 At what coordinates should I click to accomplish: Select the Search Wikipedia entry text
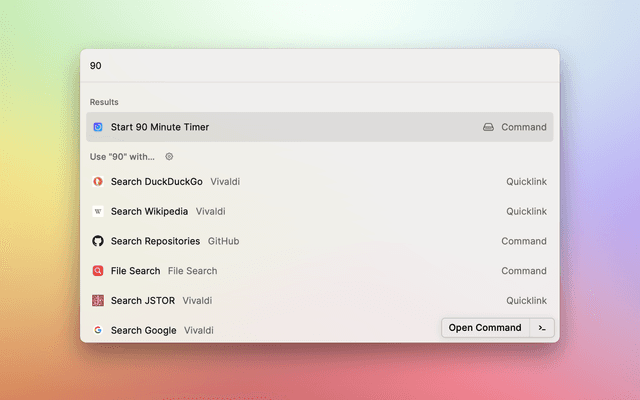tap(149, 212)
